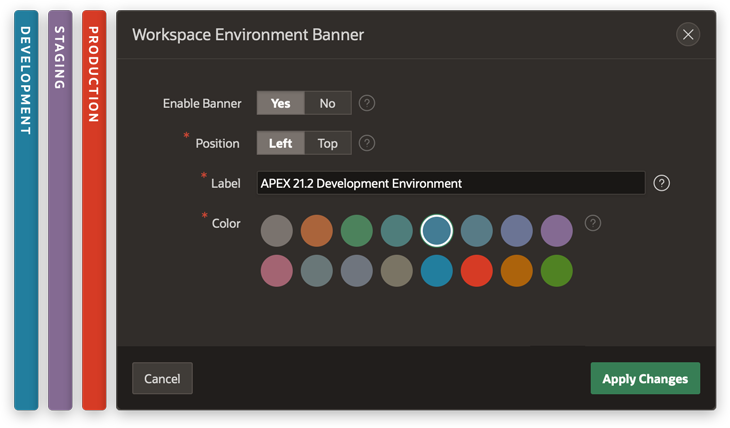Click the vertical Development banner
730x428 pixels.
click(26, 210)
